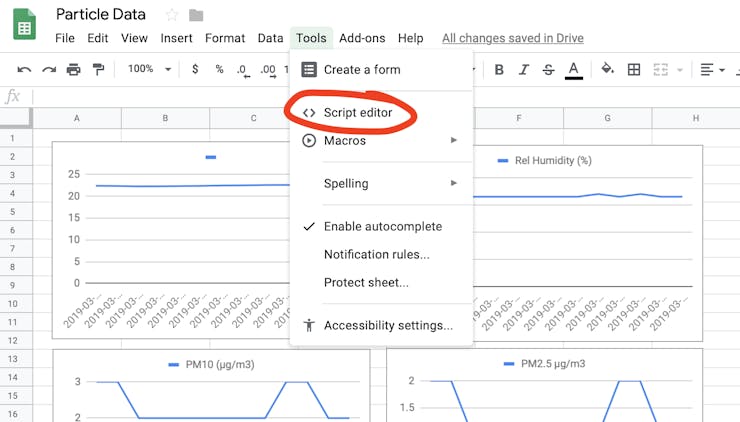Toggle the Enable autocomplete option

click(x=382, y=226)
